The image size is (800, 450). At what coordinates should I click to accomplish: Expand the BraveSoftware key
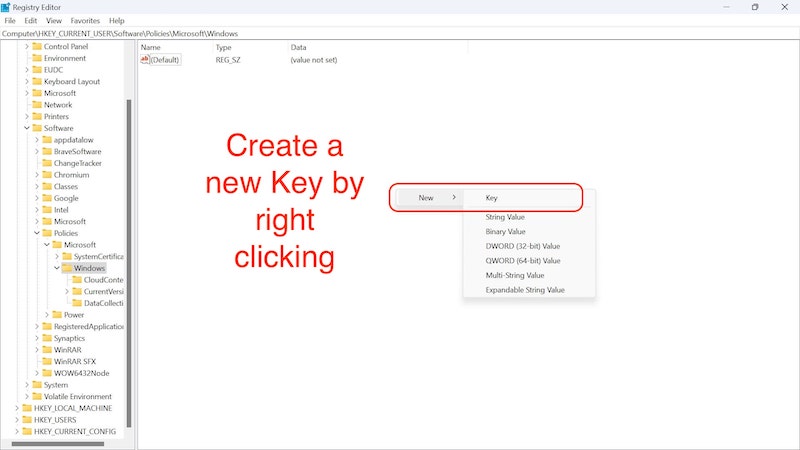coord(37,152)
